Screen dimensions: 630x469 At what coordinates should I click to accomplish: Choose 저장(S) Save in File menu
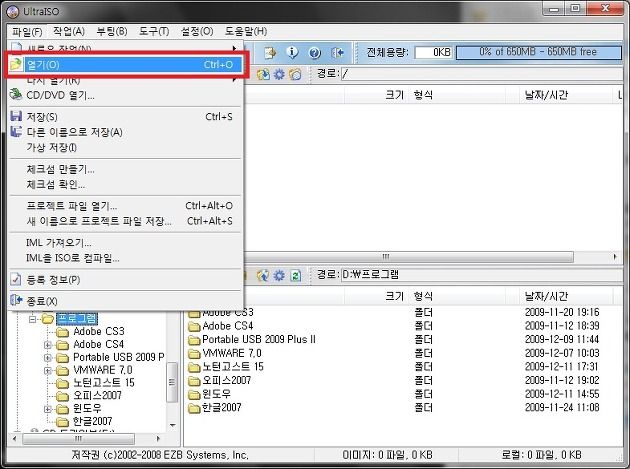click(125, 117)
